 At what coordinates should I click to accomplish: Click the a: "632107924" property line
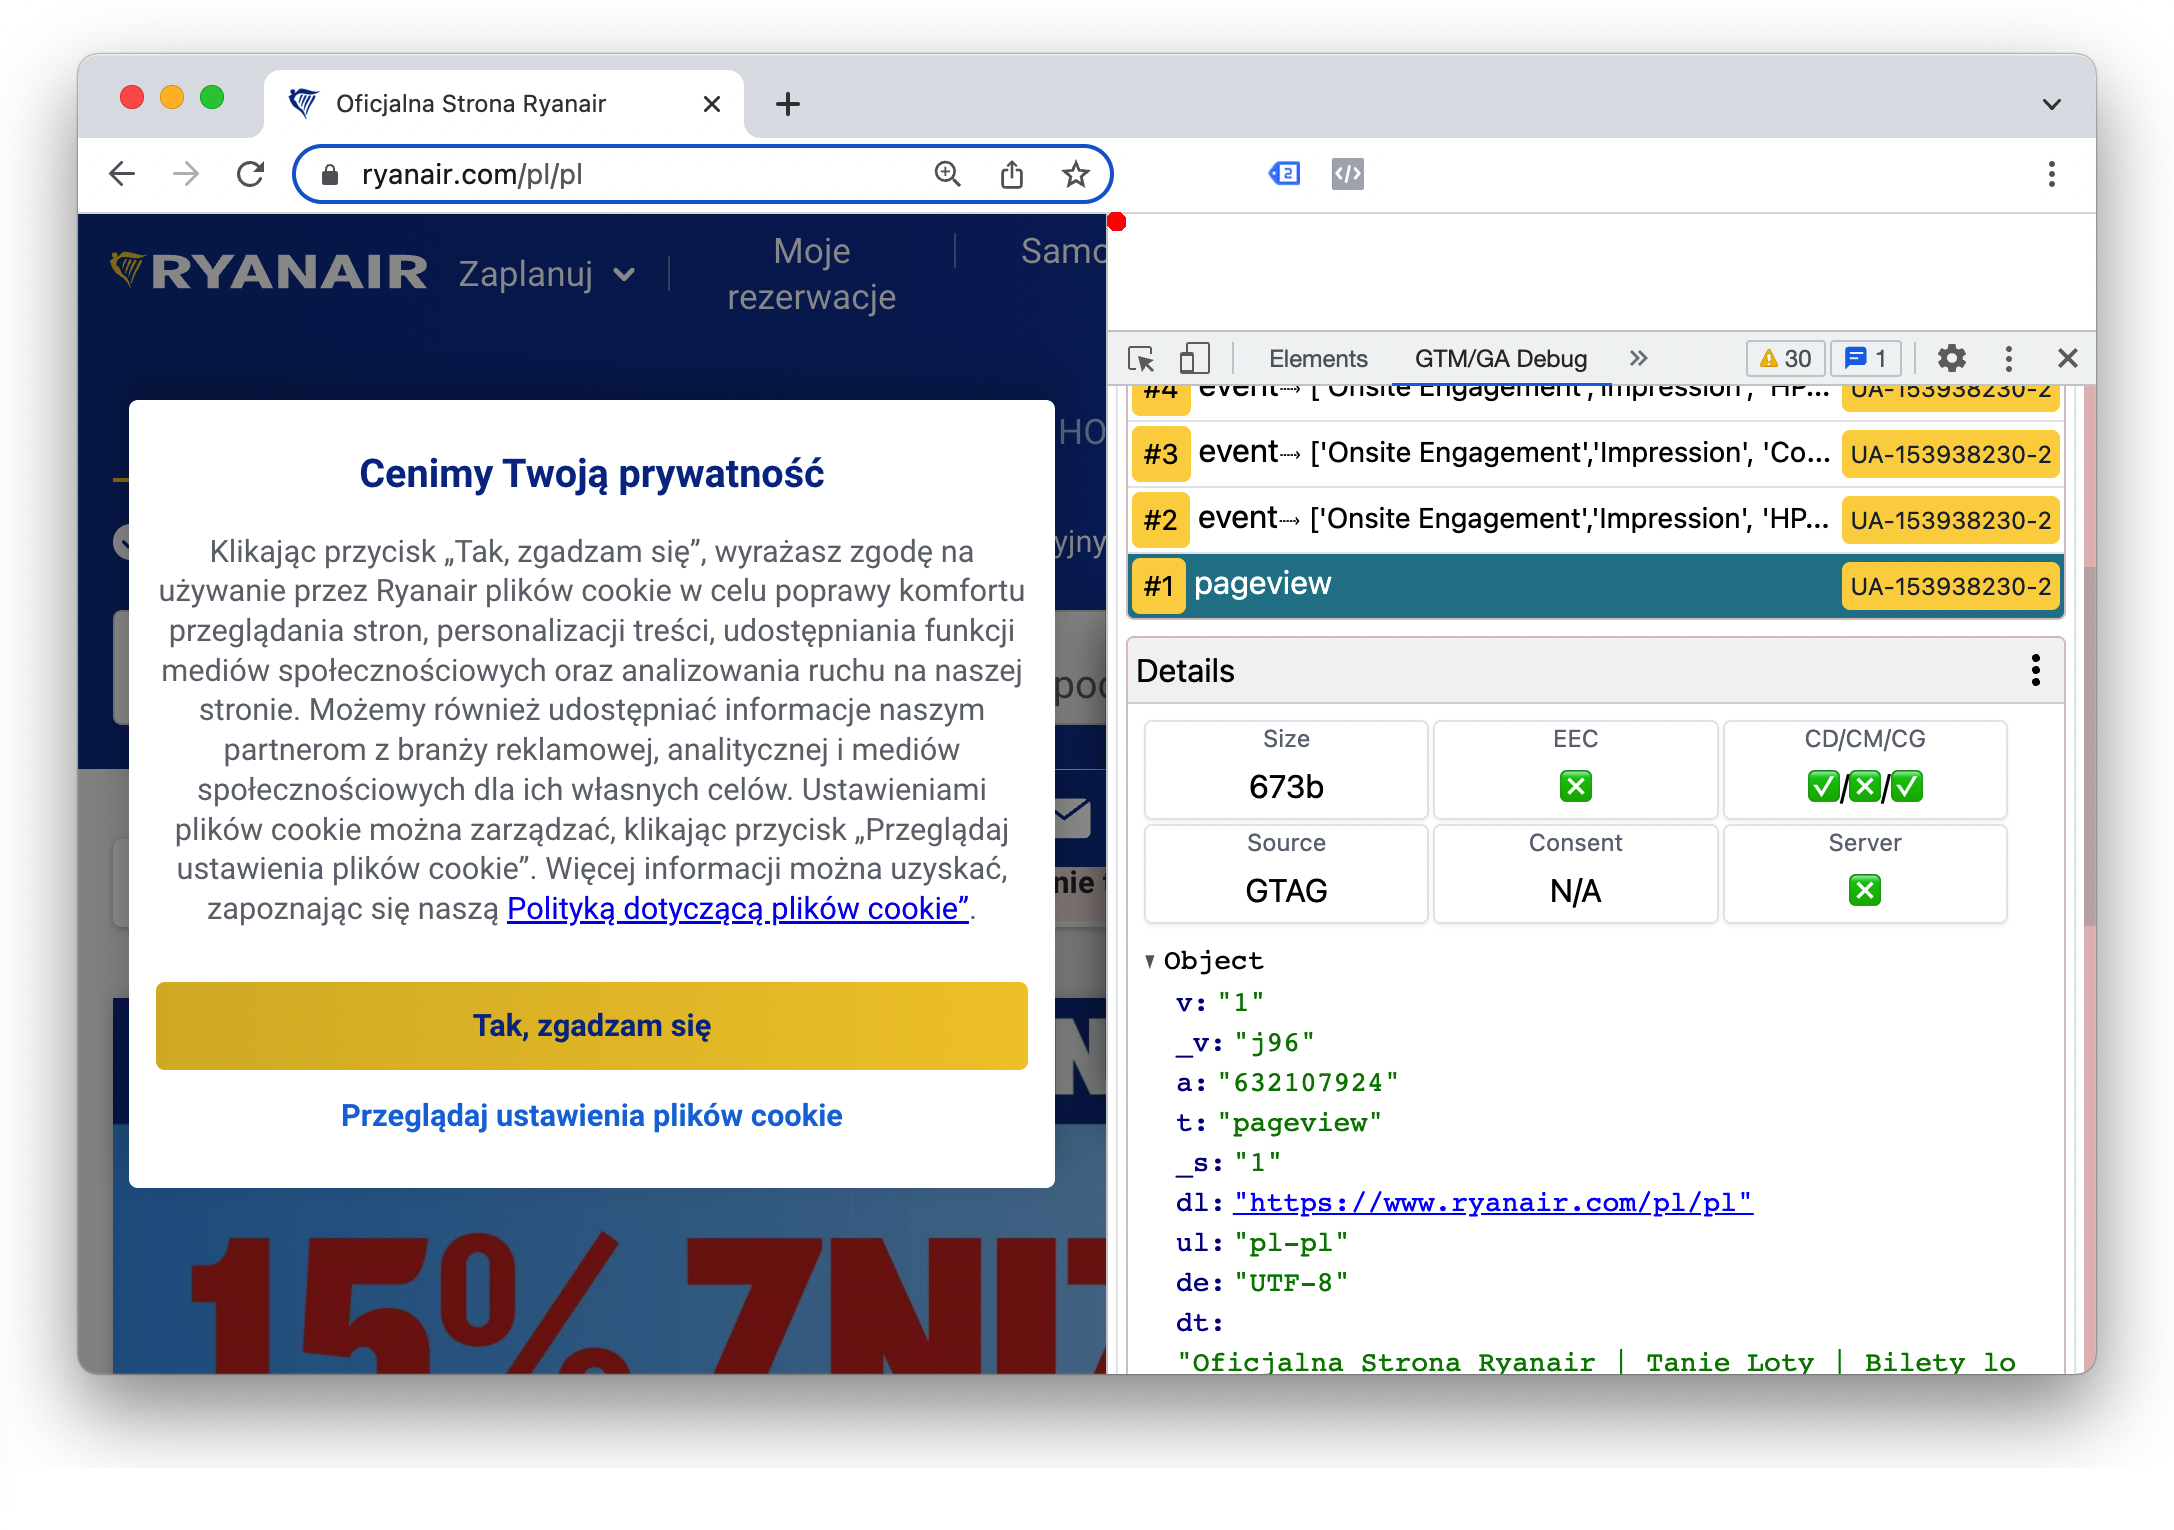1286,1082
